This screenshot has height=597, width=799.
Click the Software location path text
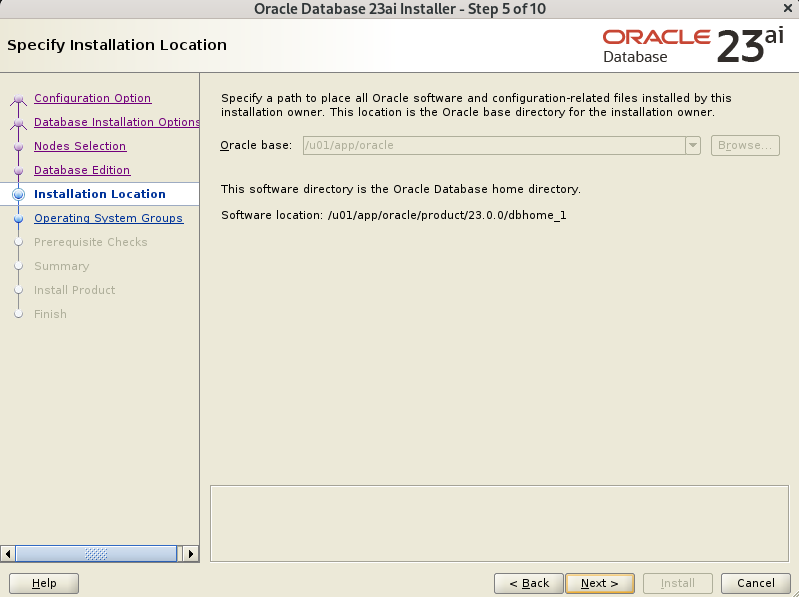[x=447, y=215]
